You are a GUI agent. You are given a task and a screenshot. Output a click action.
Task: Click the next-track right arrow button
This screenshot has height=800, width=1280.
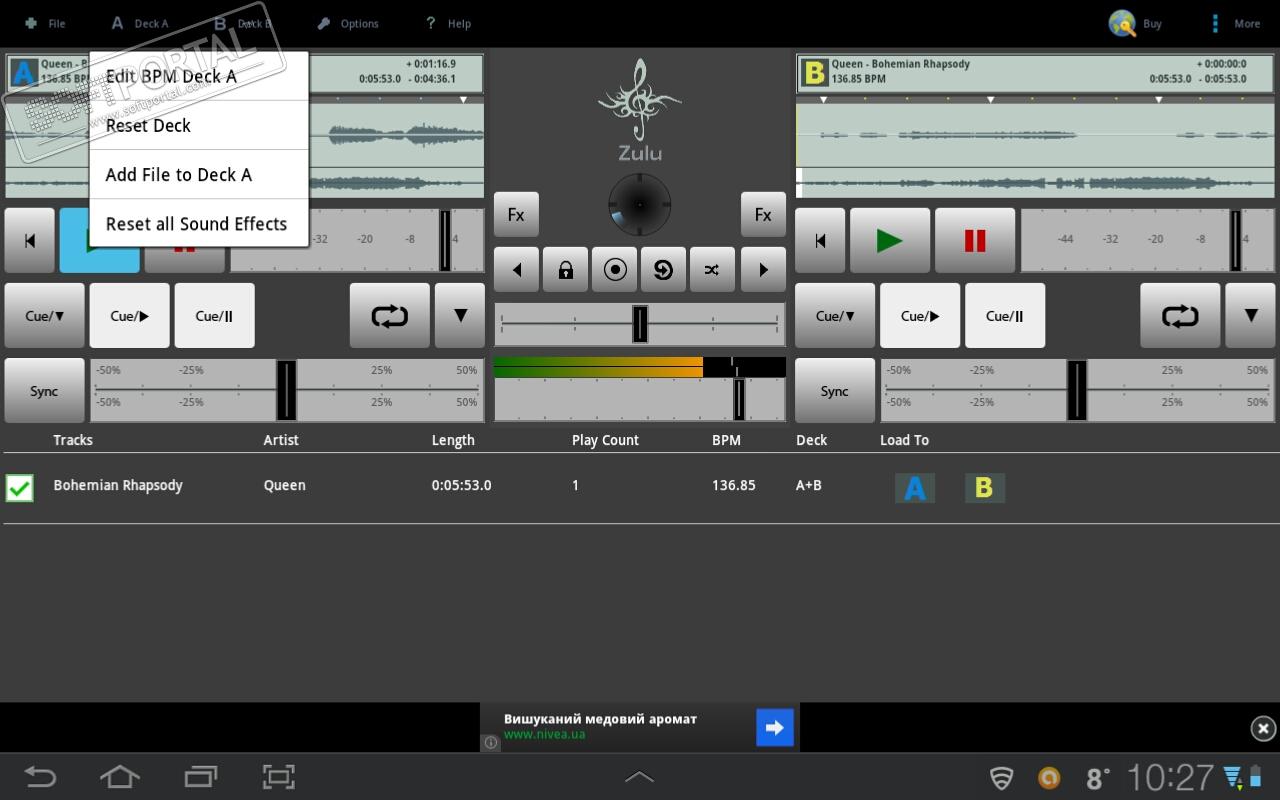coord(763,270)
